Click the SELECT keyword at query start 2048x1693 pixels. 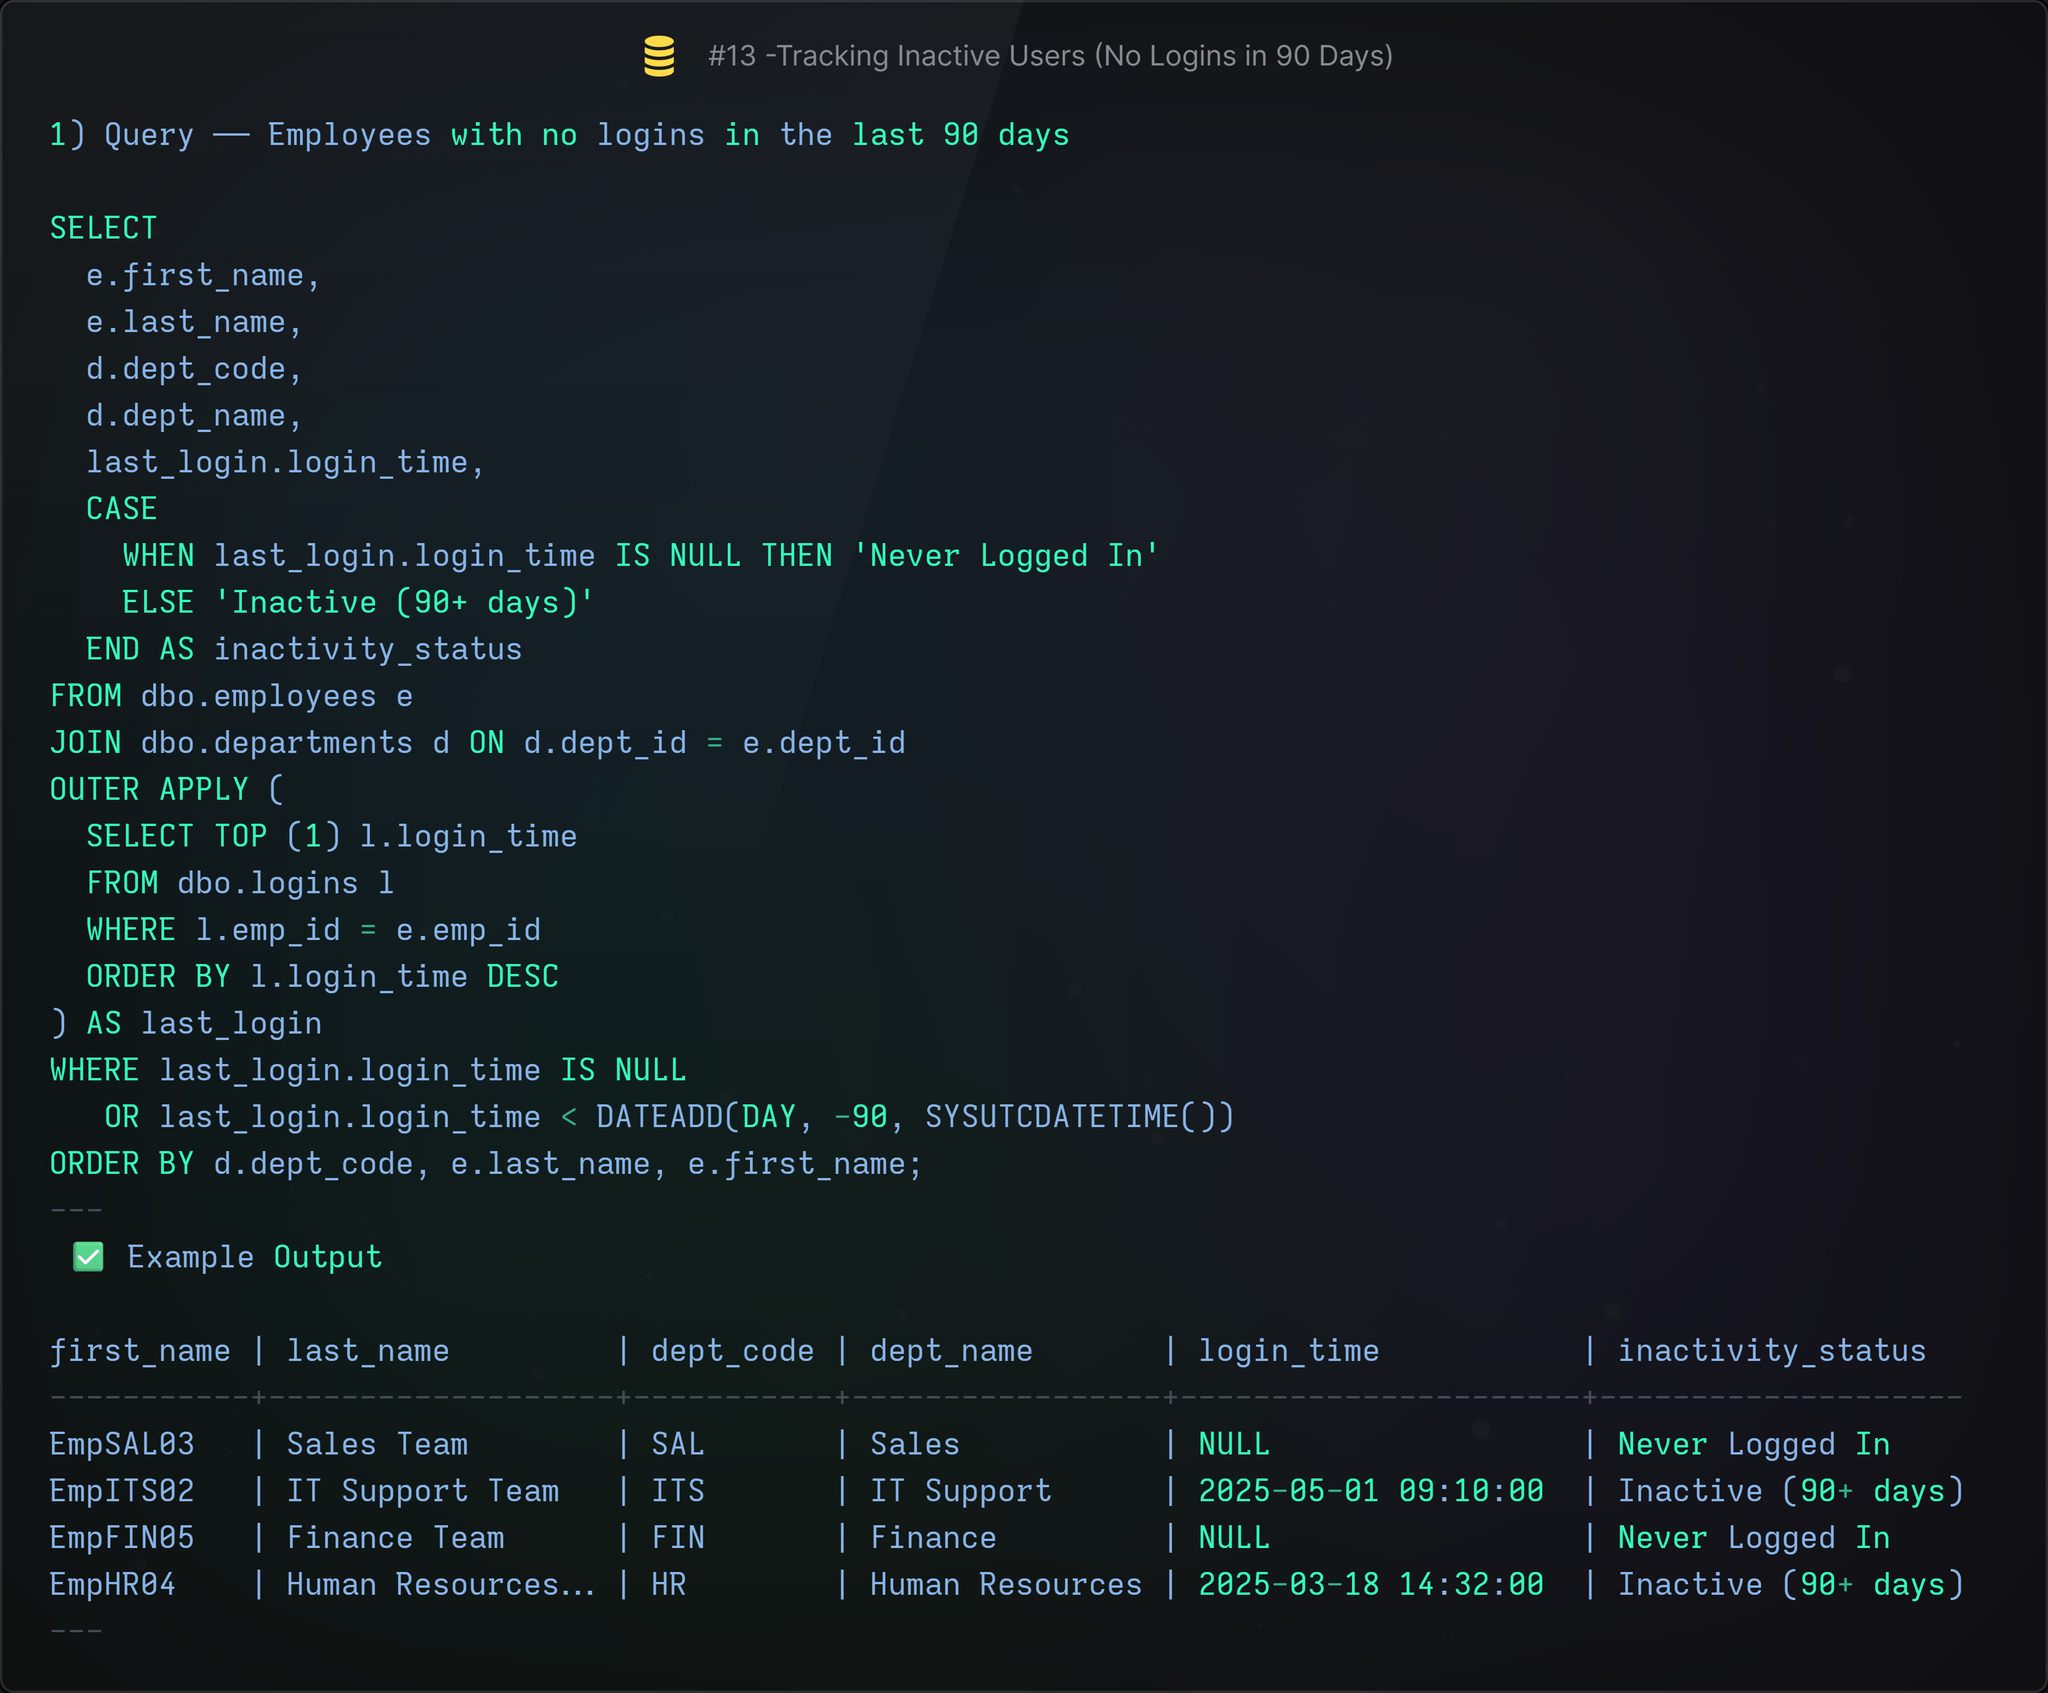[104, 228]
